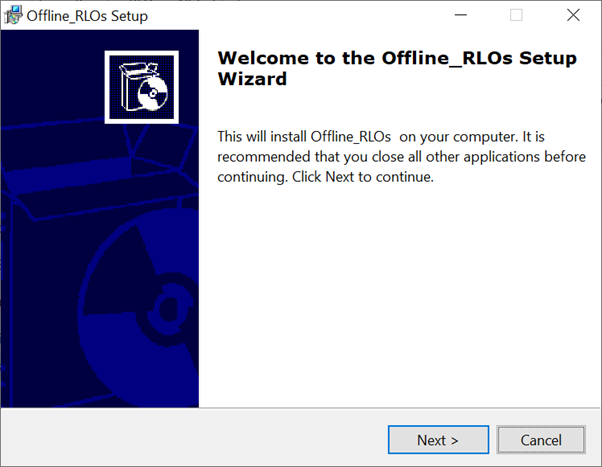Minimize the Offline_RLOs Setup window
The image size is (602, 467).
point(459,15)
